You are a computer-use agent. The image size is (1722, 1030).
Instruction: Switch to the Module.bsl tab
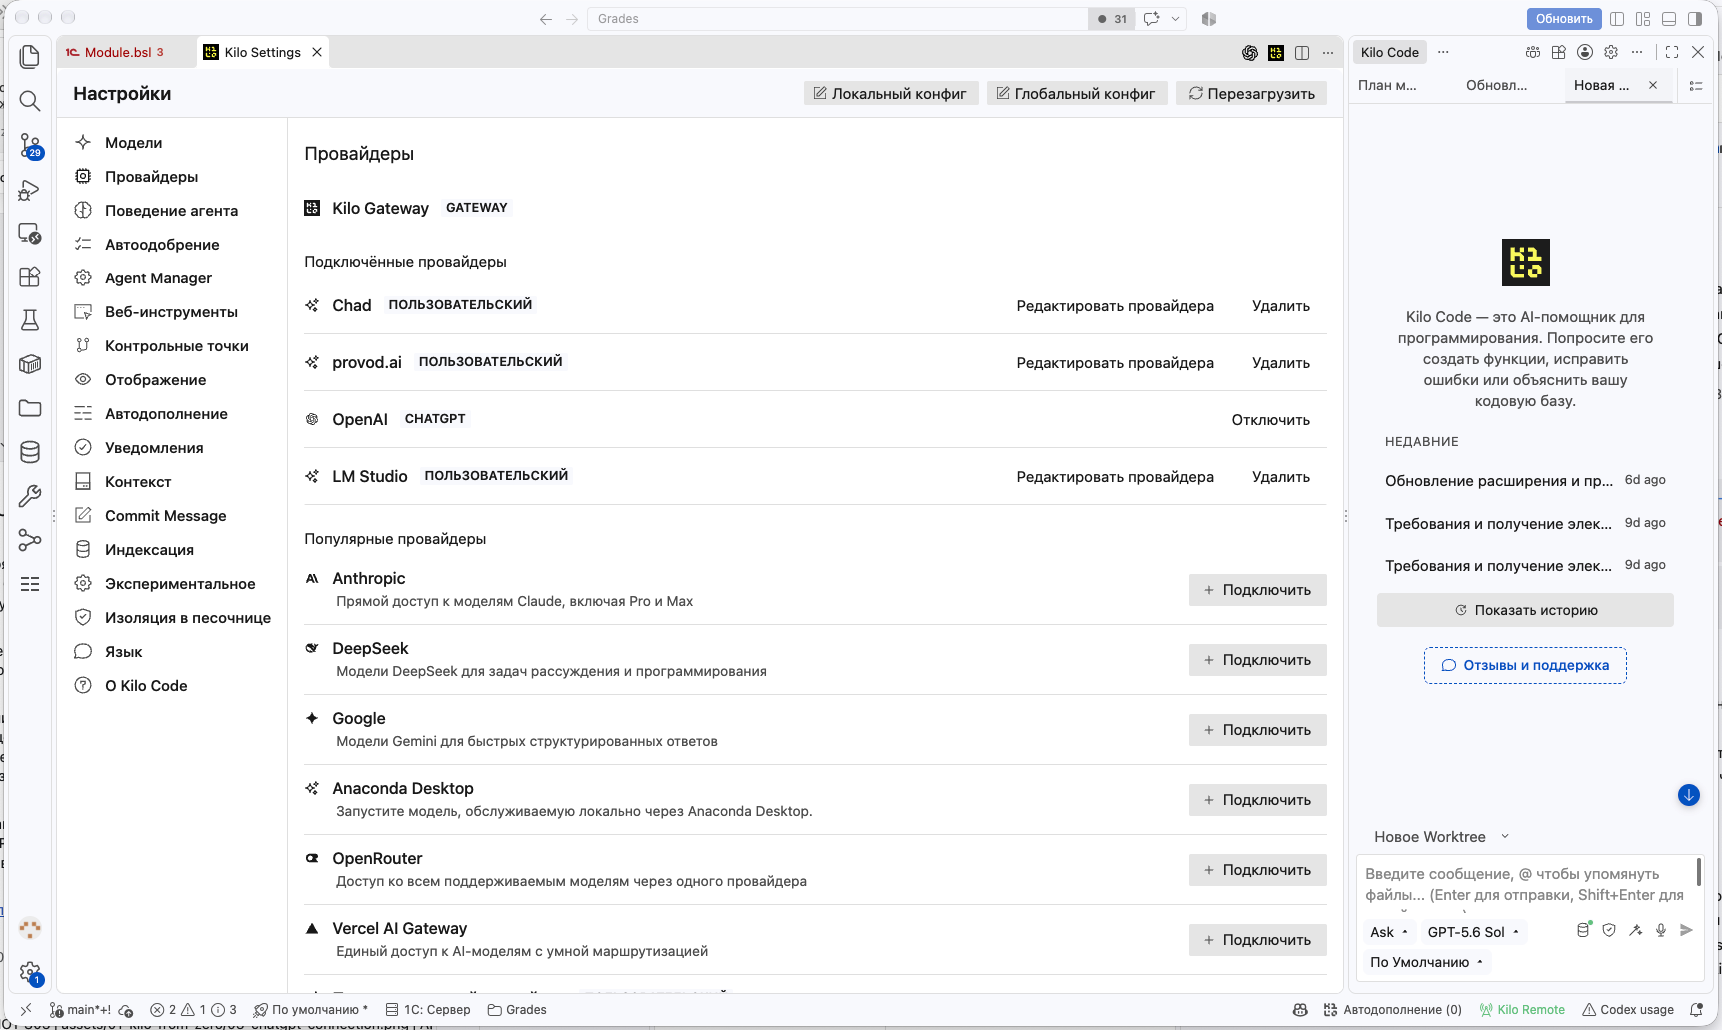pyautogui.click(x=124, y=52)
